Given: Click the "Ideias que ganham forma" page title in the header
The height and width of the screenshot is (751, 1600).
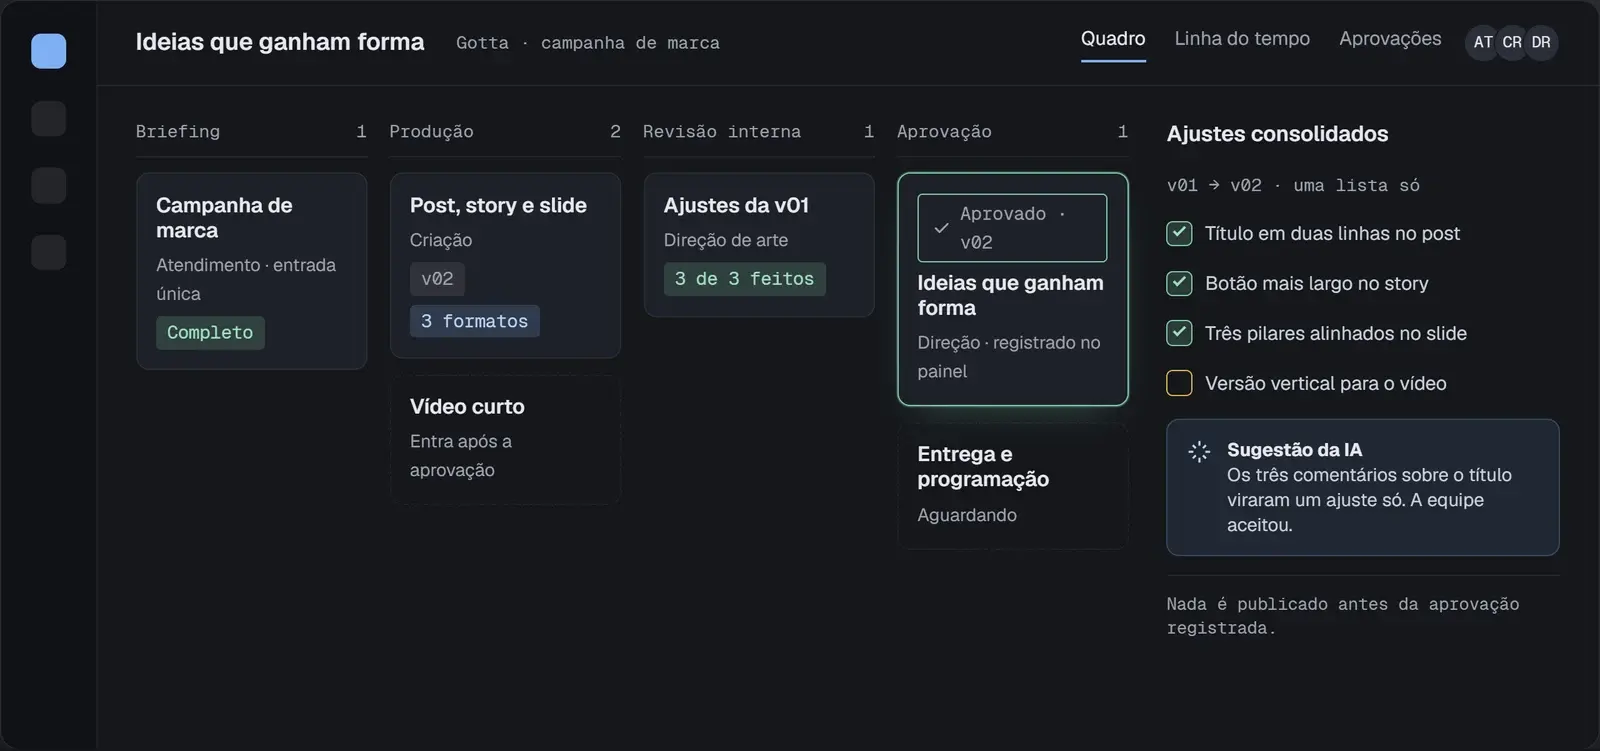Looking at the screenshot, I should tap(280, 42).
